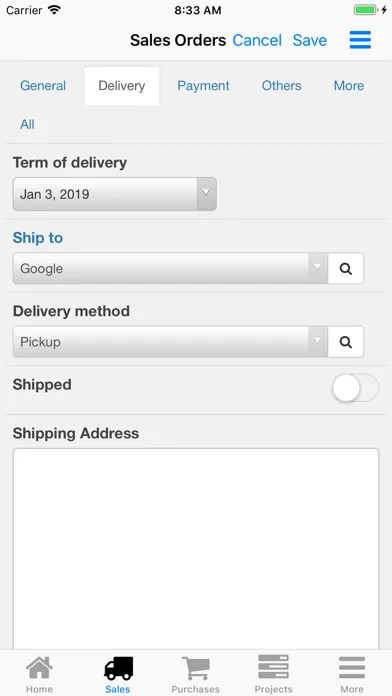
Task: Search Ship to with magnifier icon
Action: pyautogui.click(x=346, y=269)
